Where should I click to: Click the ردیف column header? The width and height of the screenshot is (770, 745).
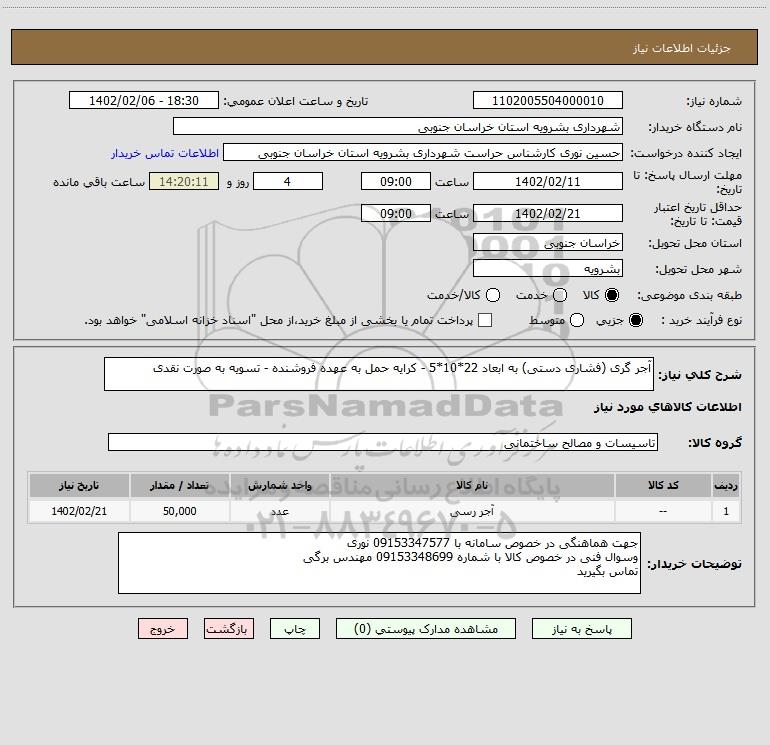pos(726,485)
